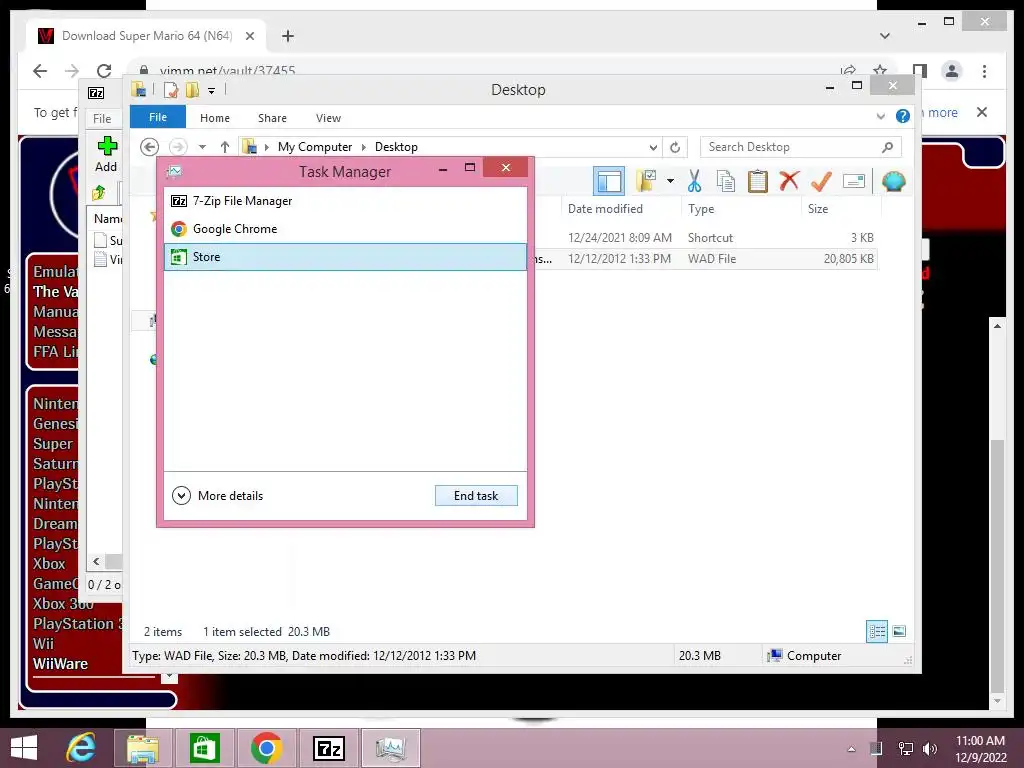Image resolution: width=1024 pixels, height=768 pixels.
Task: Click Explorer quick access Properties icon
Action: click(171, 90)
